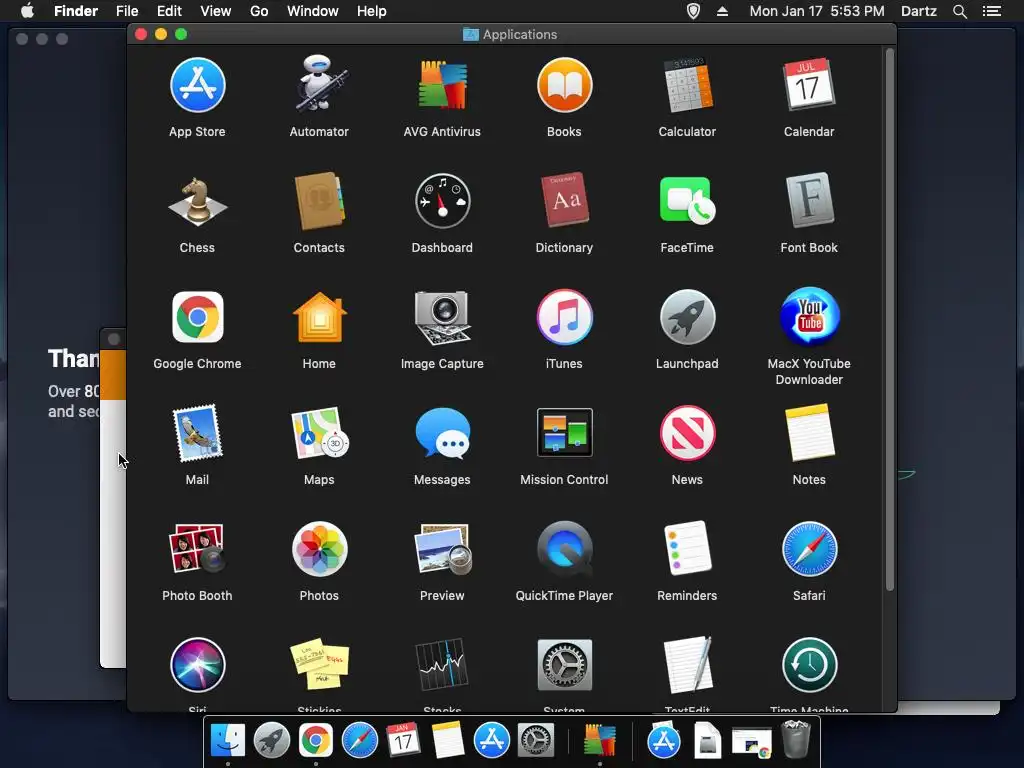
Task: Click Chrome in the Dock
Action: tap(316, 741)
